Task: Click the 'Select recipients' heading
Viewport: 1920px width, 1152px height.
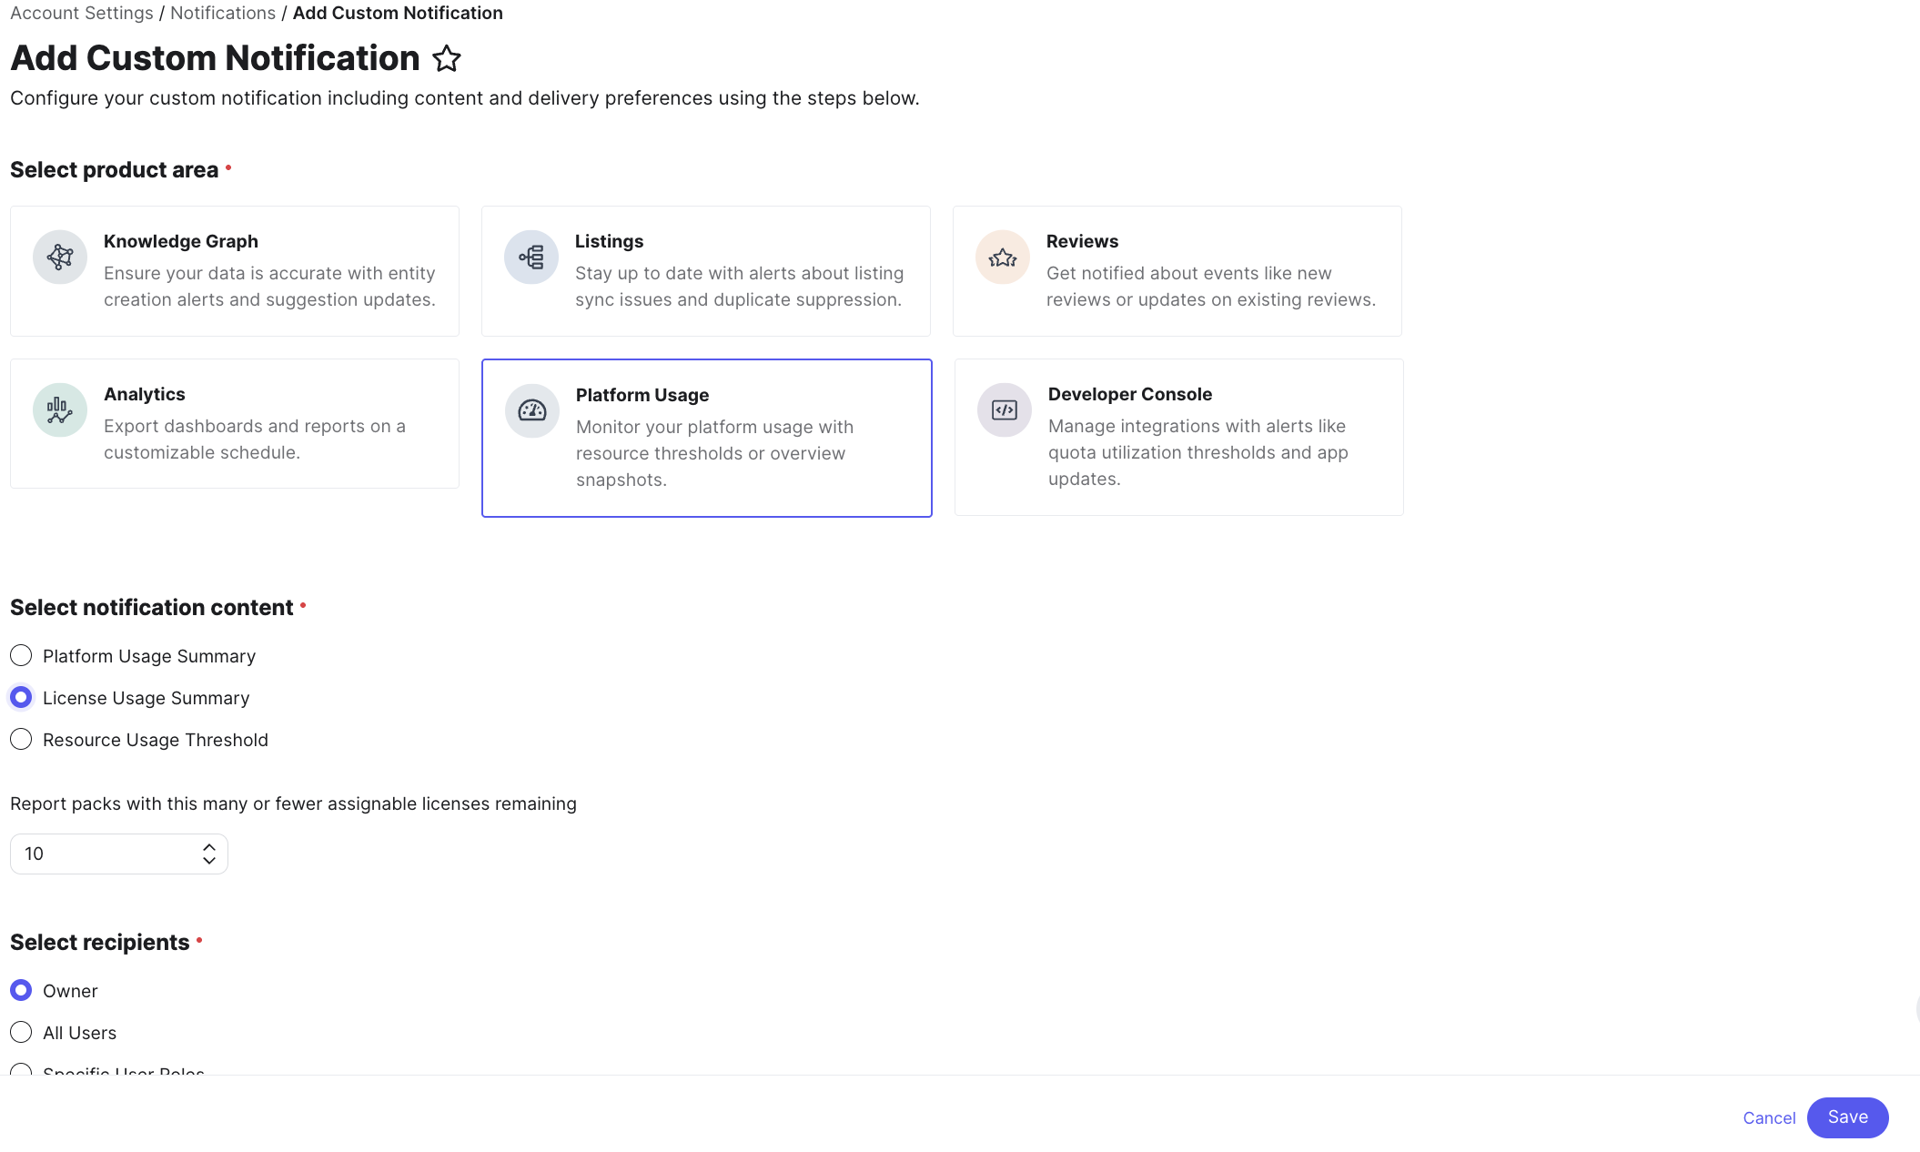Action: [x=100, y=943]
